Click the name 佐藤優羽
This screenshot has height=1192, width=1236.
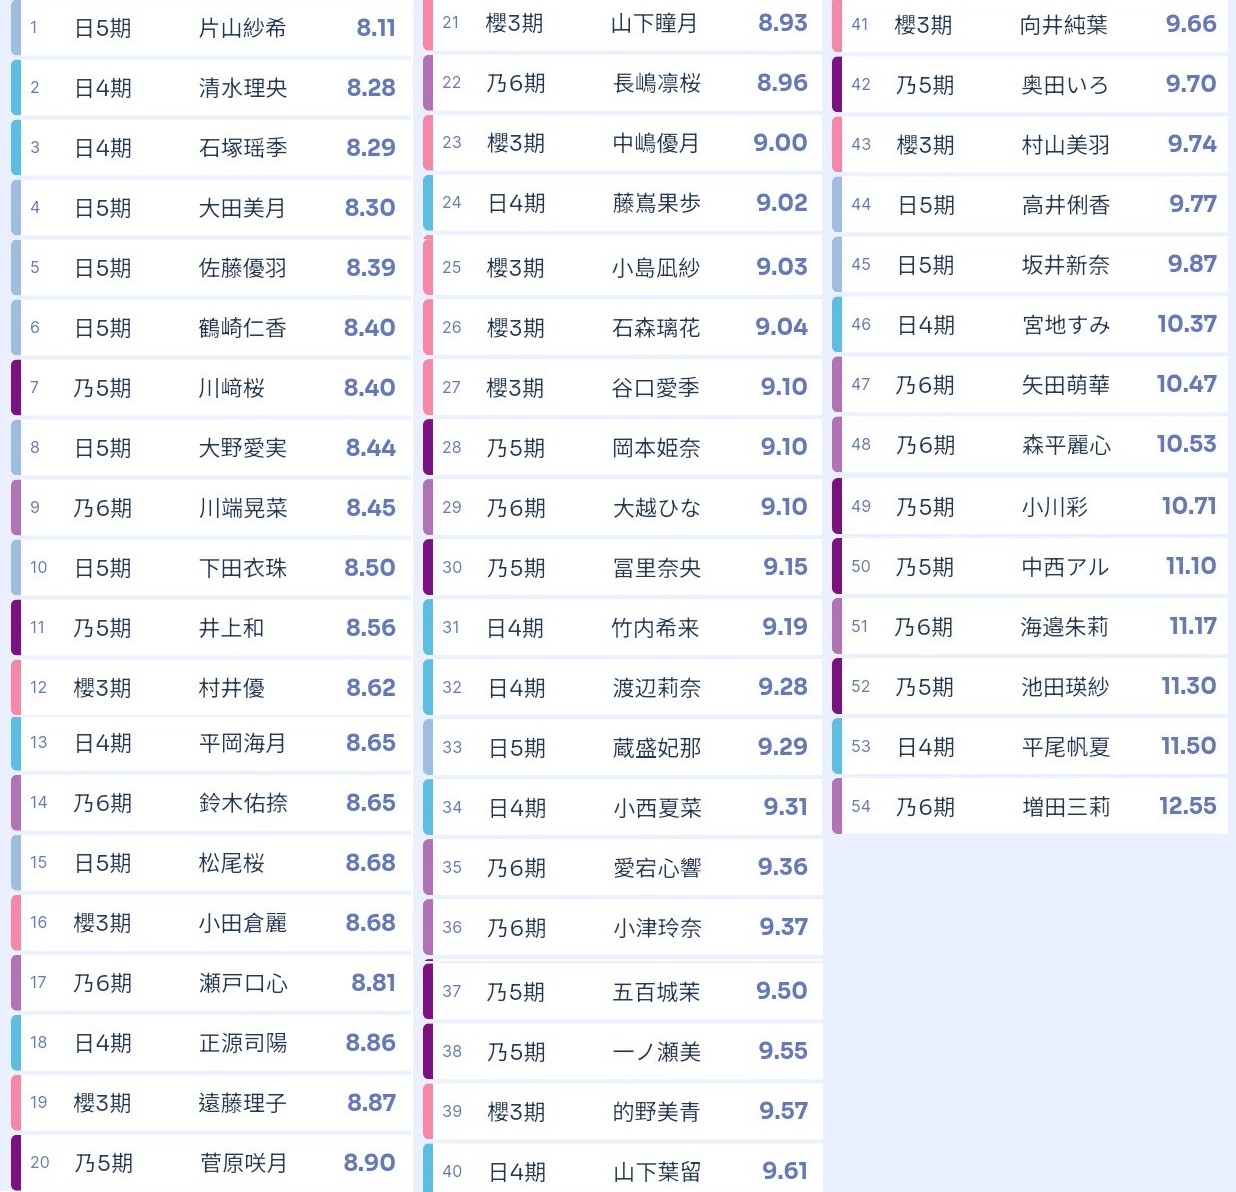point(242,268)
